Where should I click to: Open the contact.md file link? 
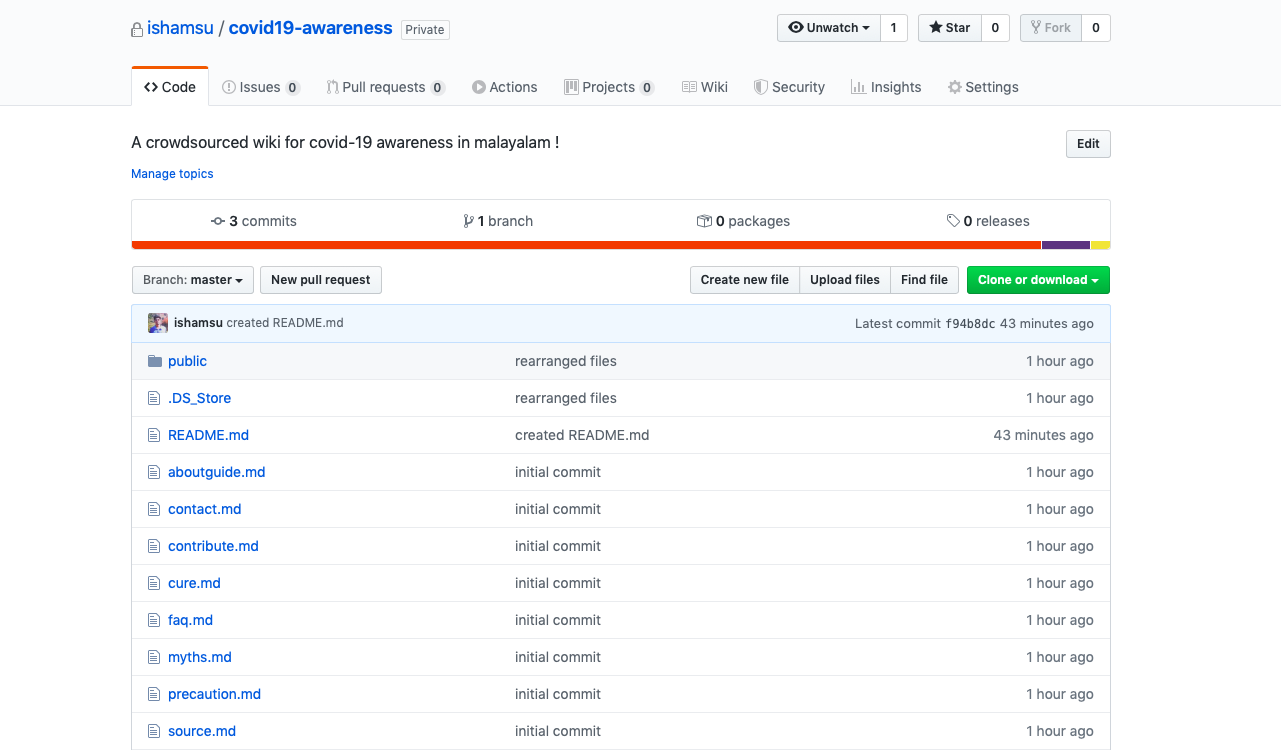(x=205, y=509)
